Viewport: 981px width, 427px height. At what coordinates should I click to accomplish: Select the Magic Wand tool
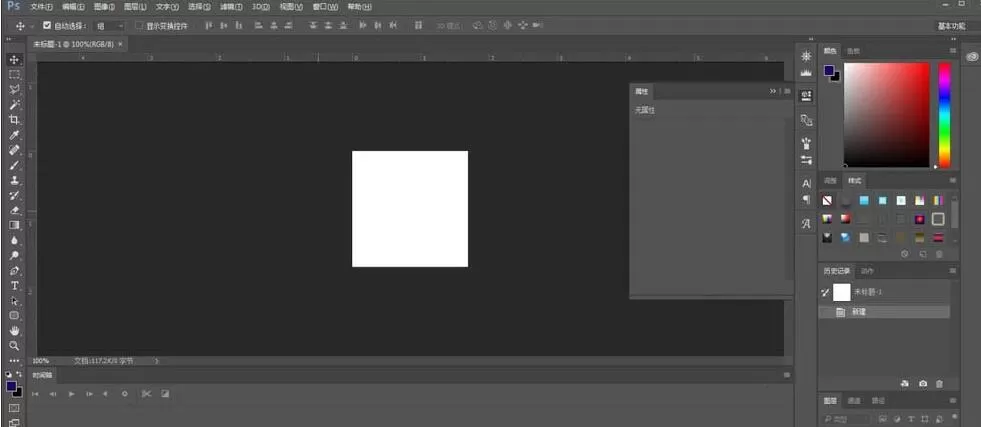pyautogui.click(x=14, y=104)
